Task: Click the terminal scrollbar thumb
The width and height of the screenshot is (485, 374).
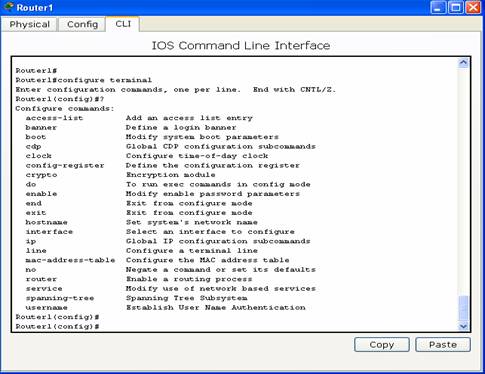Action: [x=463, y=308]
